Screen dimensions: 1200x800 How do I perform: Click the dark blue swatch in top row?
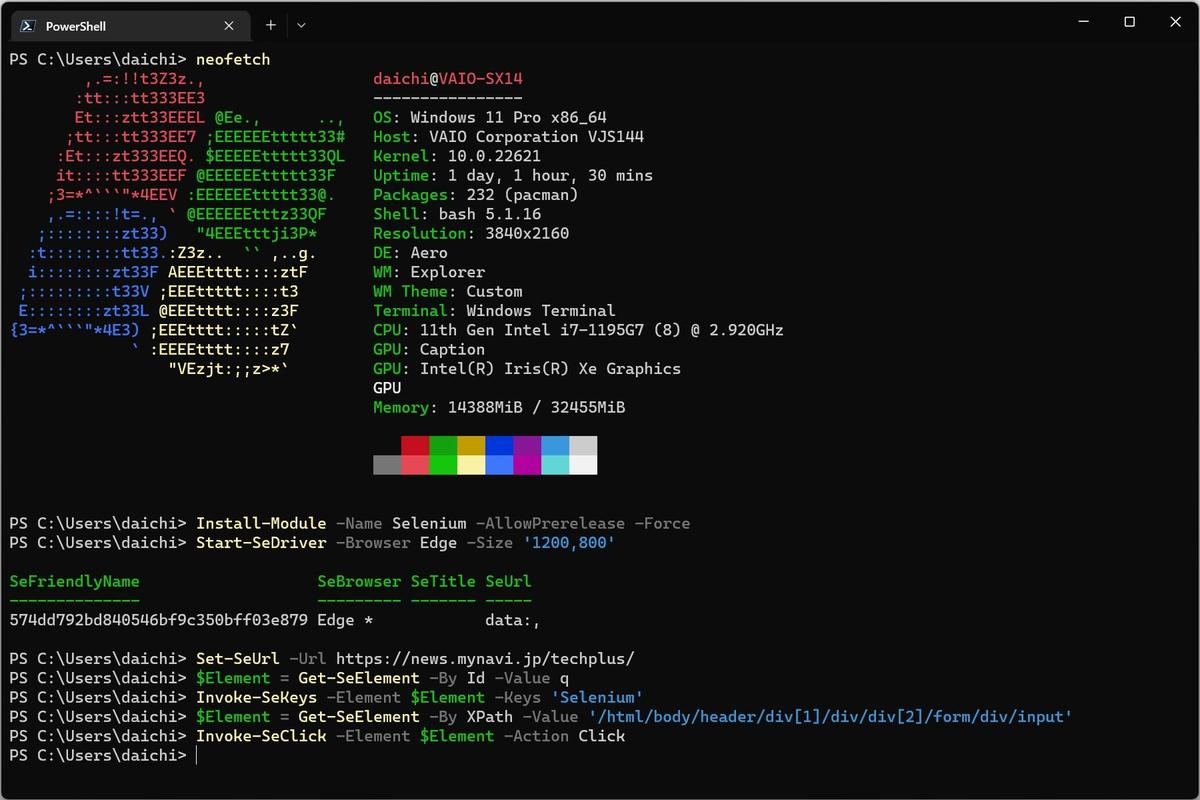tap(499, 445)
